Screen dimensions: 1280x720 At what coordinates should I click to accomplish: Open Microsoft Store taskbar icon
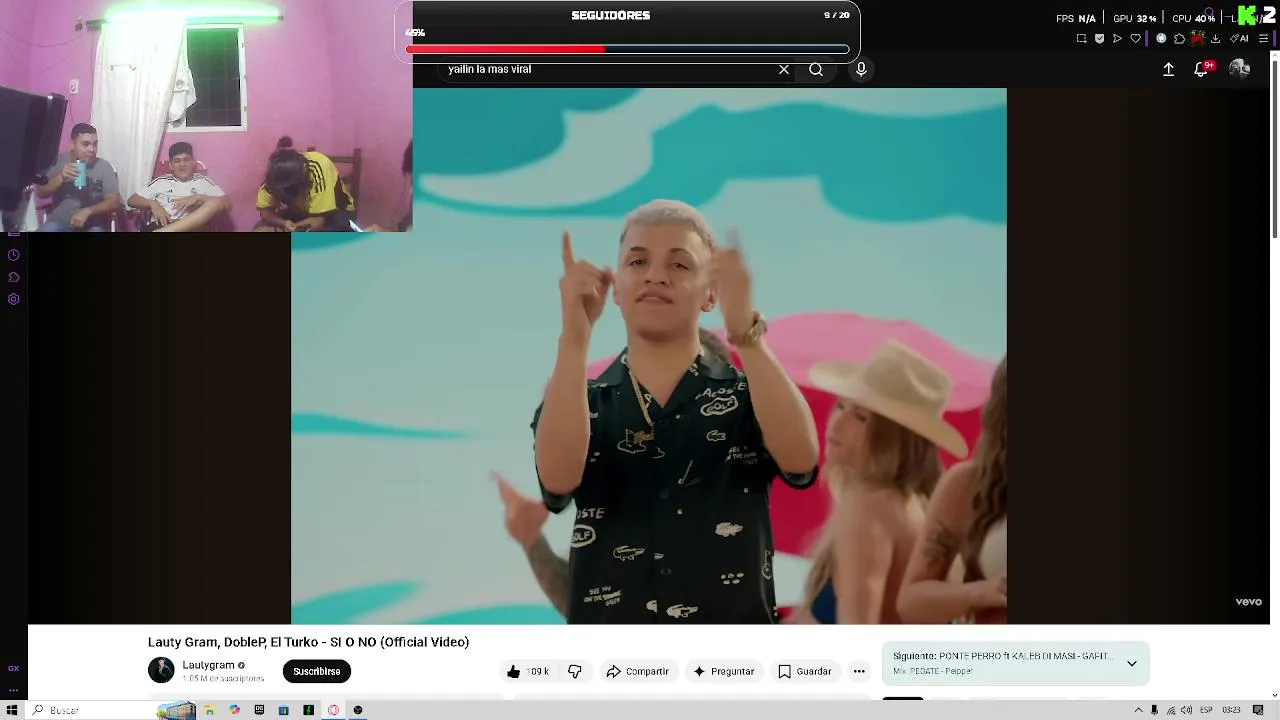284,710
